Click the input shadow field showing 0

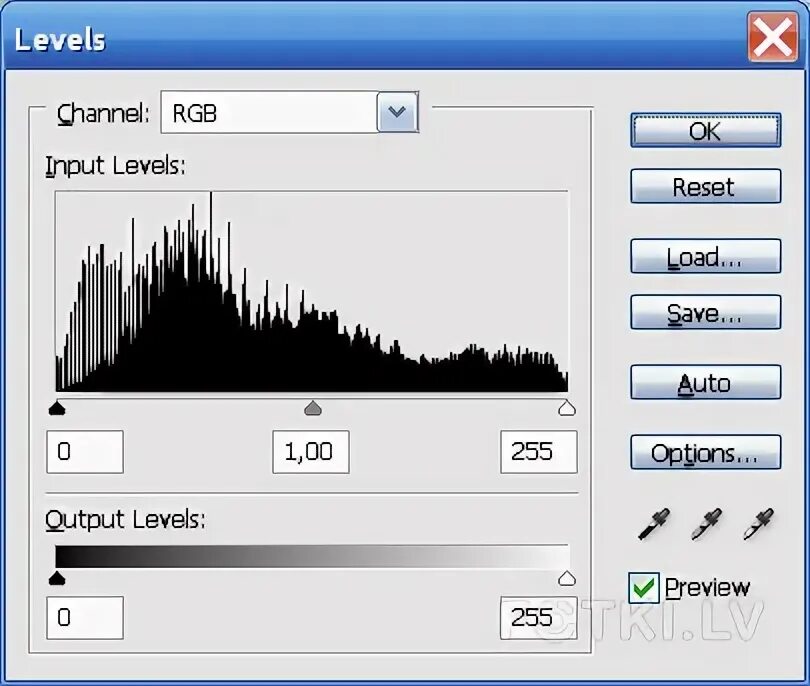tap(85, 451)
